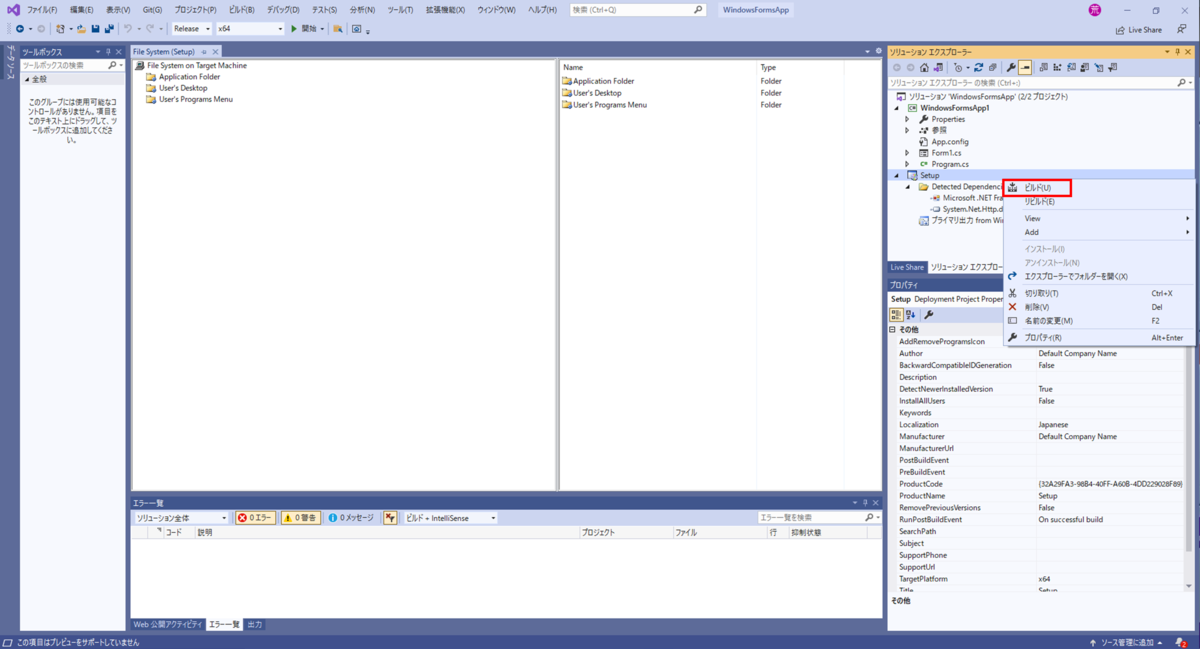
Task: Click the Open File toolbar icon
Action: click(x=81, y=29)
